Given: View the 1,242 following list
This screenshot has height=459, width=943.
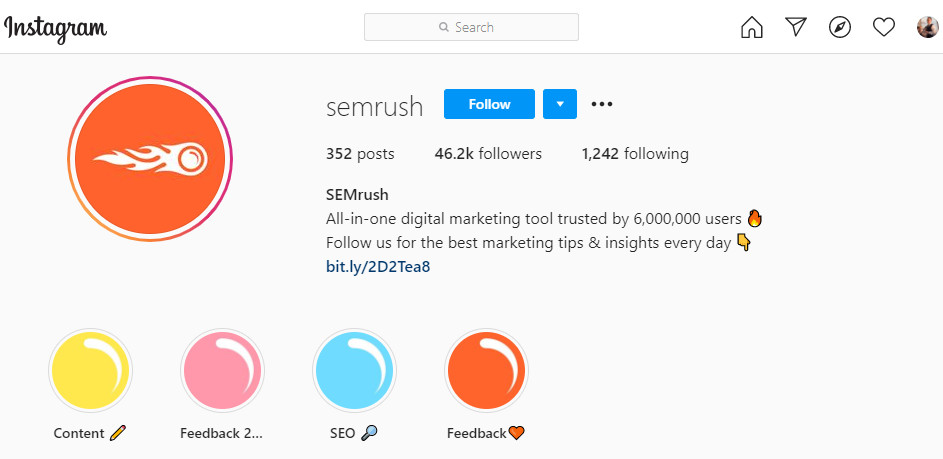Looking at the screenshot, I should click(634, 154).
